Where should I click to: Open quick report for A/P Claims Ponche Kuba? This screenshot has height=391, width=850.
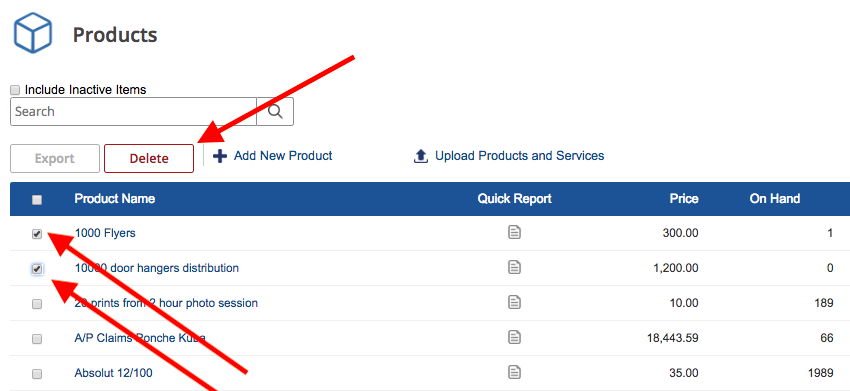tap(514, 337)
